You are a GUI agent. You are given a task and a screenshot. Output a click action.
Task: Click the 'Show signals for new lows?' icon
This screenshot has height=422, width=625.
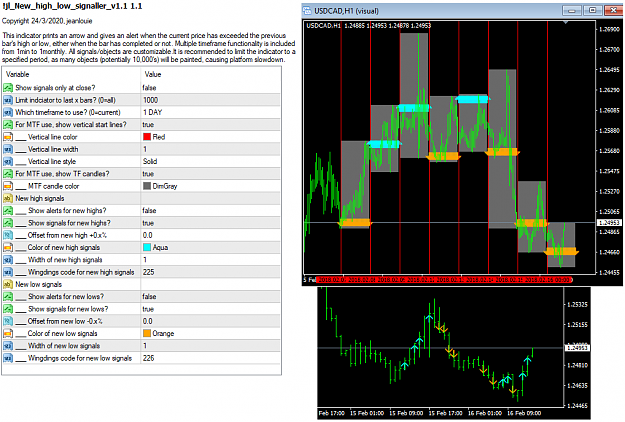point(8,309)
